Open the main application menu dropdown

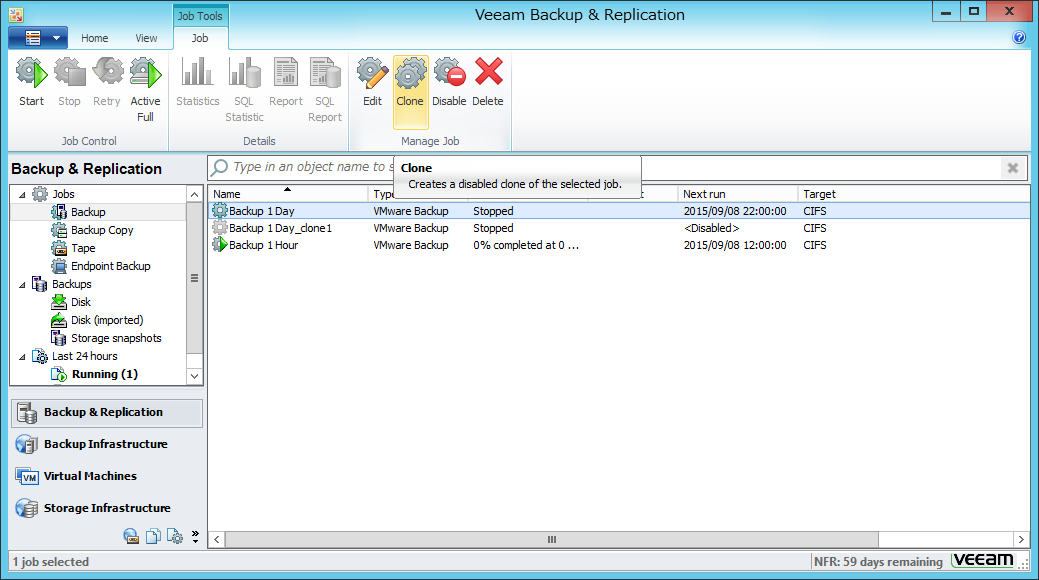coord(37,38)
